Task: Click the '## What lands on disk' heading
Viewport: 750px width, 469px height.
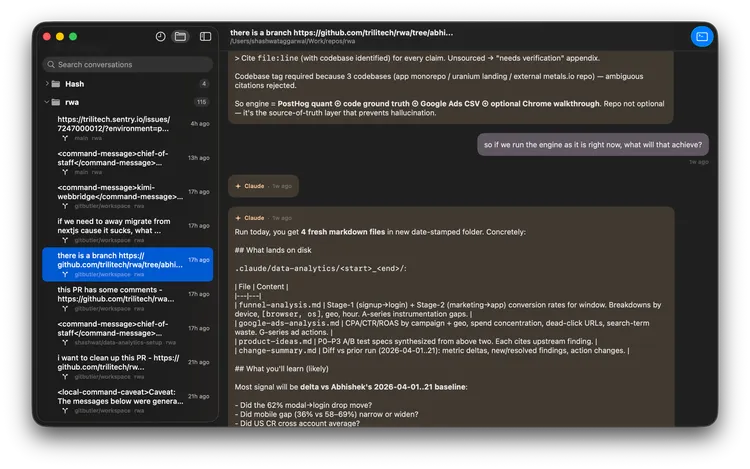Action: 273,250
